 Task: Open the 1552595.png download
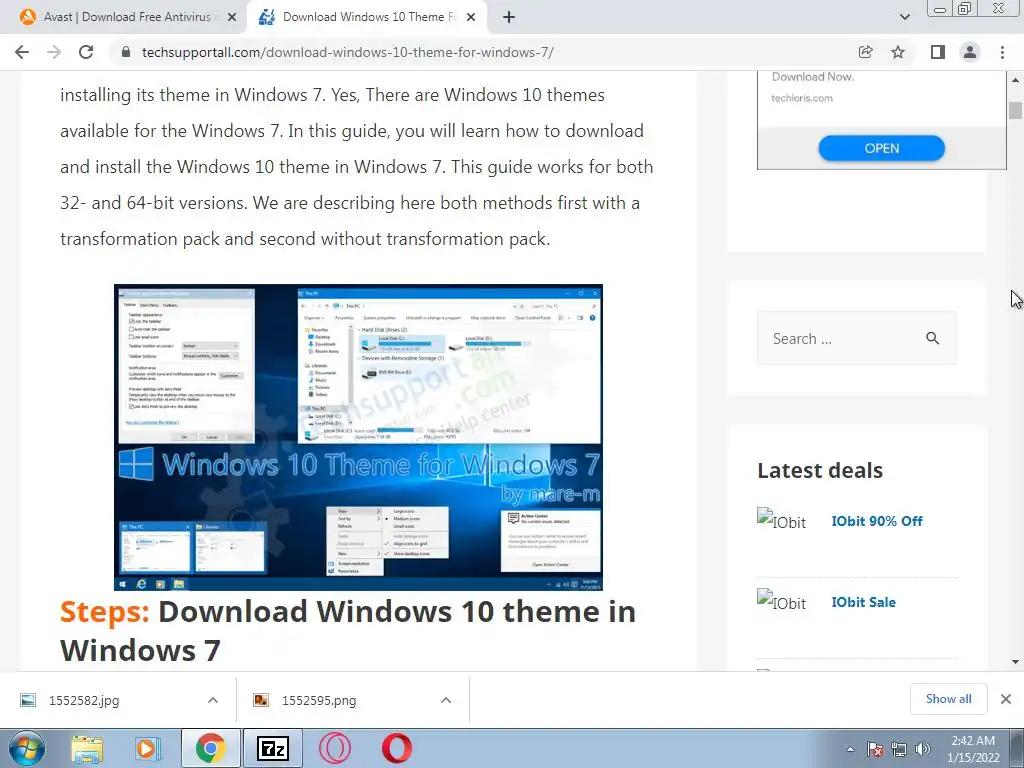(x=319, y=700)
